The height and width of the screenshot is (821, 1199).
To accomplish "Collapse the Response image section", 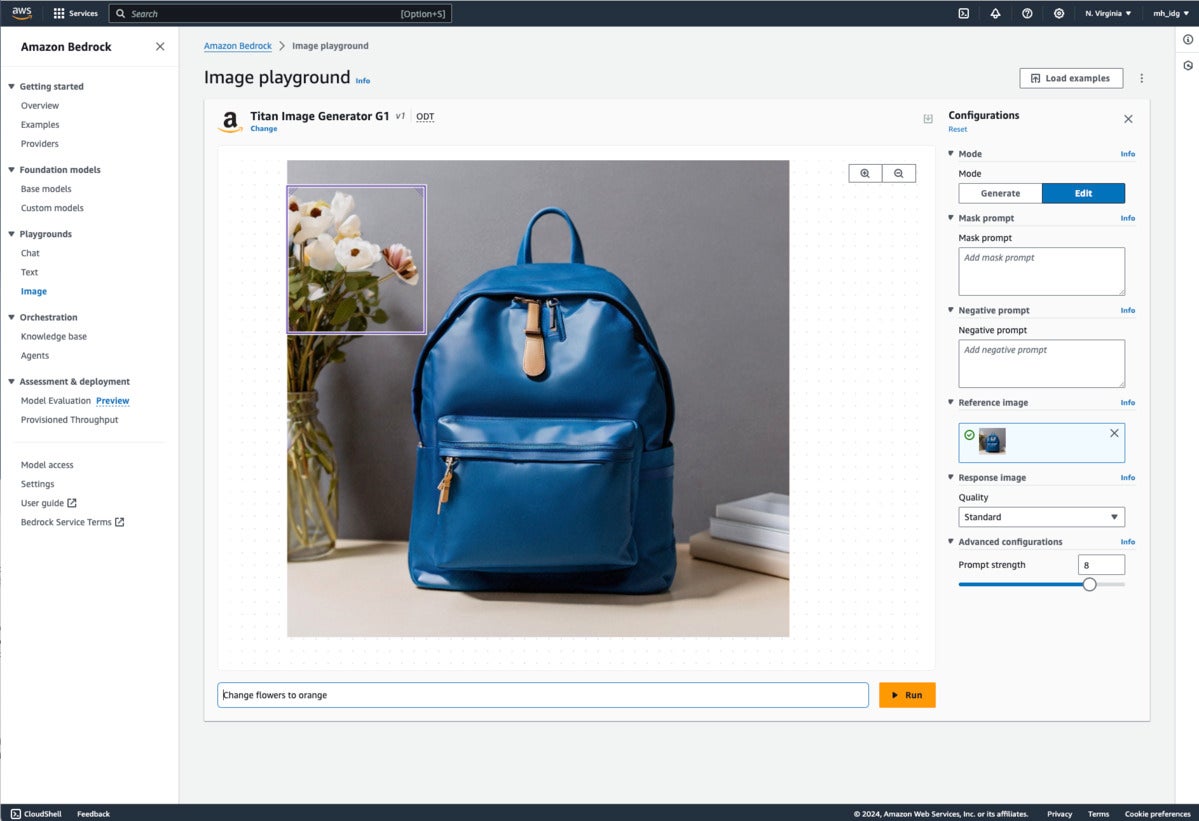I will click(x=950, y=477).
